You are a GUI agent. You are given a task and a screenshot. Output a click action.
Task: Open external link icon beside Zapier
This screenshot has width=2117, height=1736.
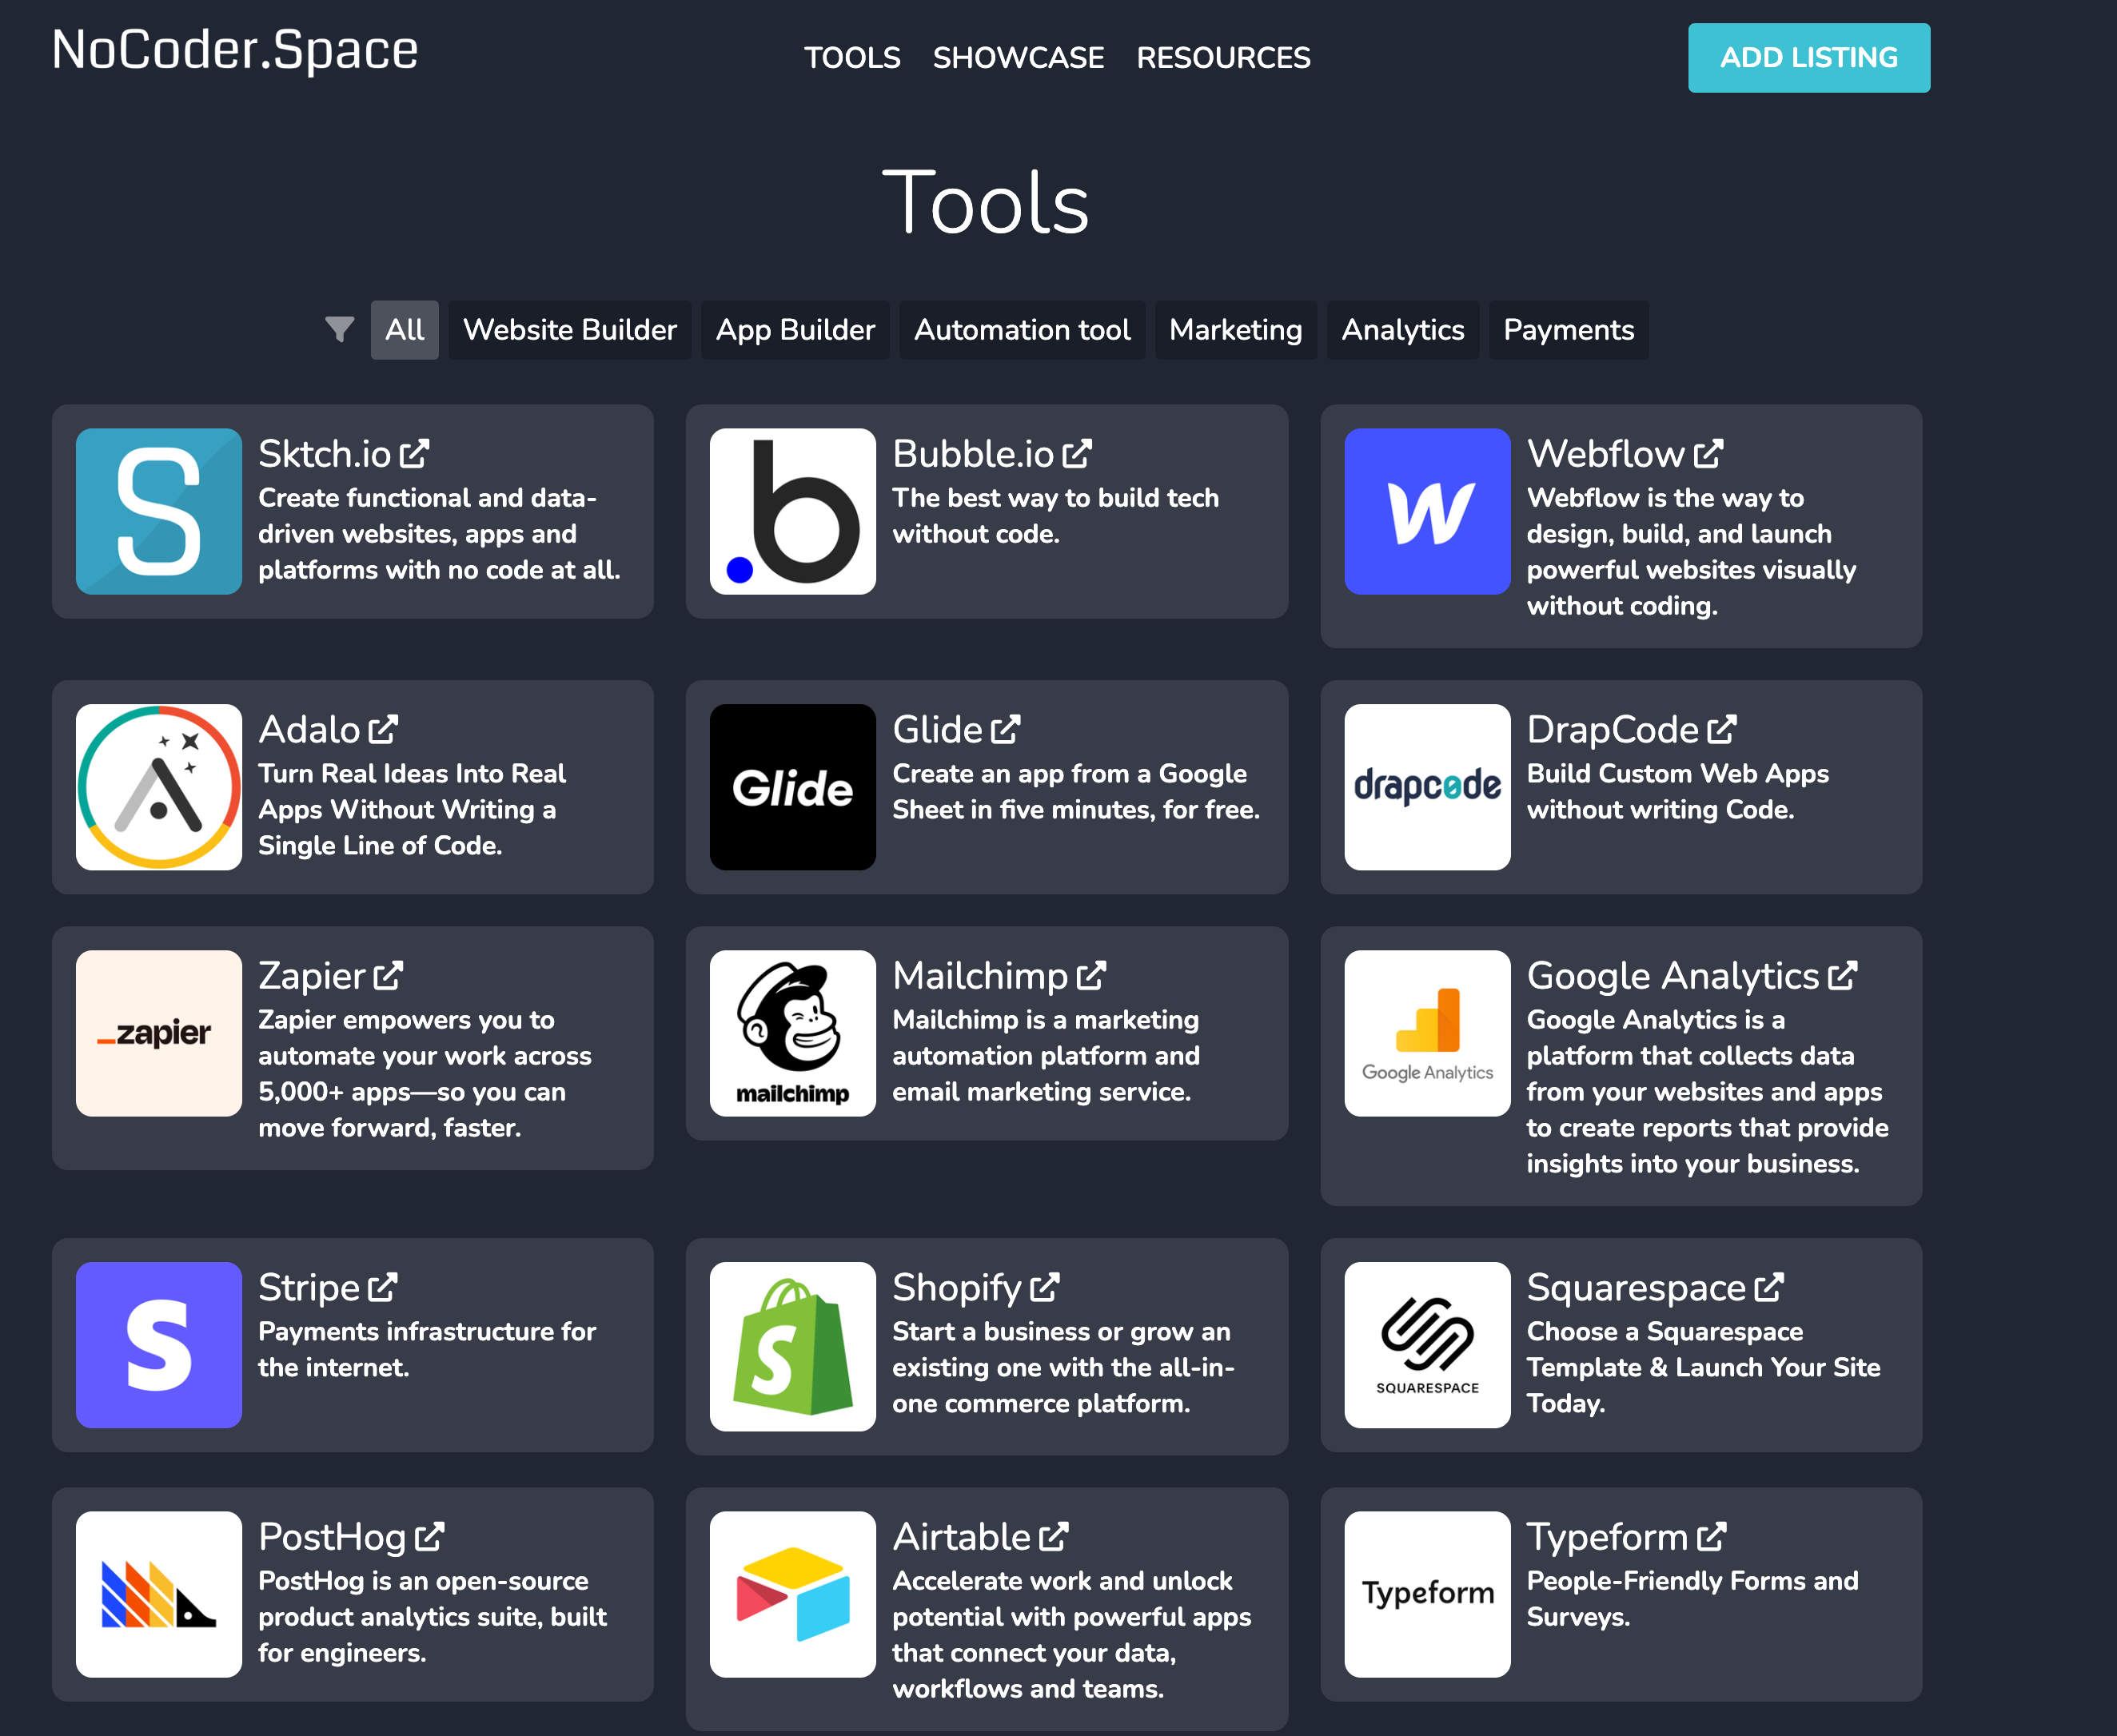coord(388,975)
